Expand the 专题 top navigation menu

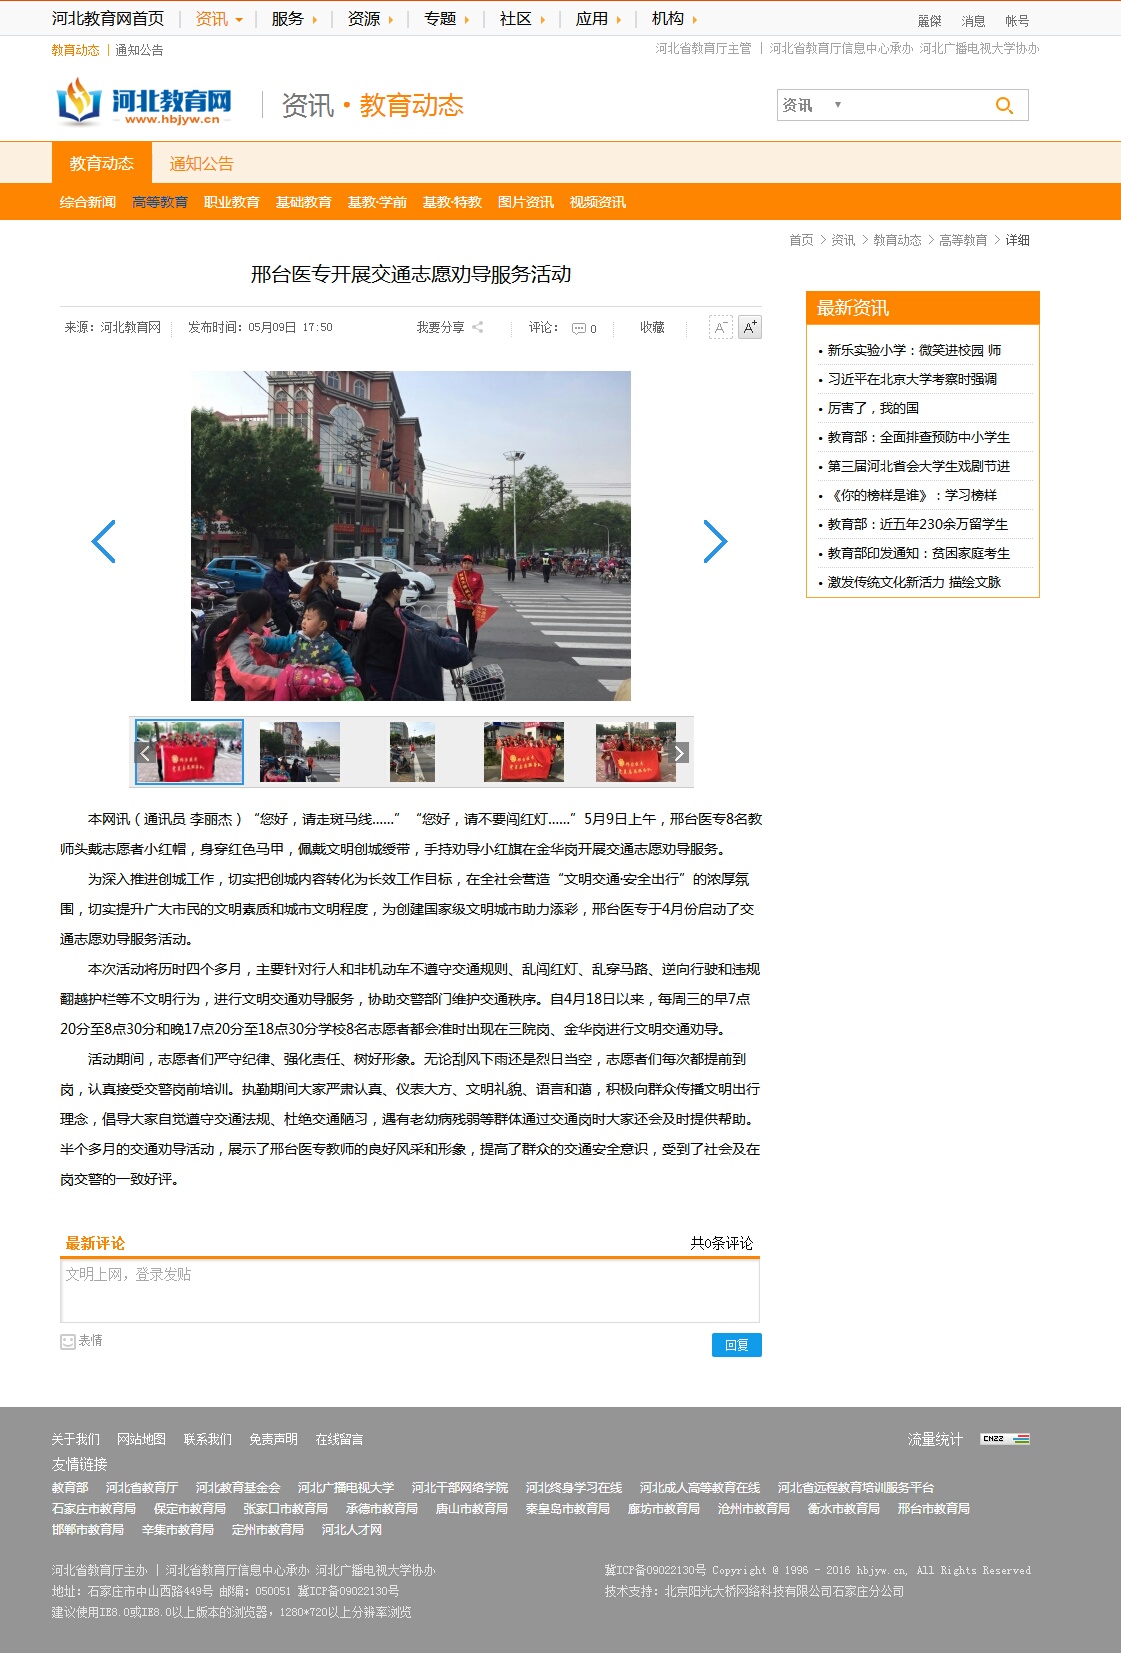click(x=446, y=19)
